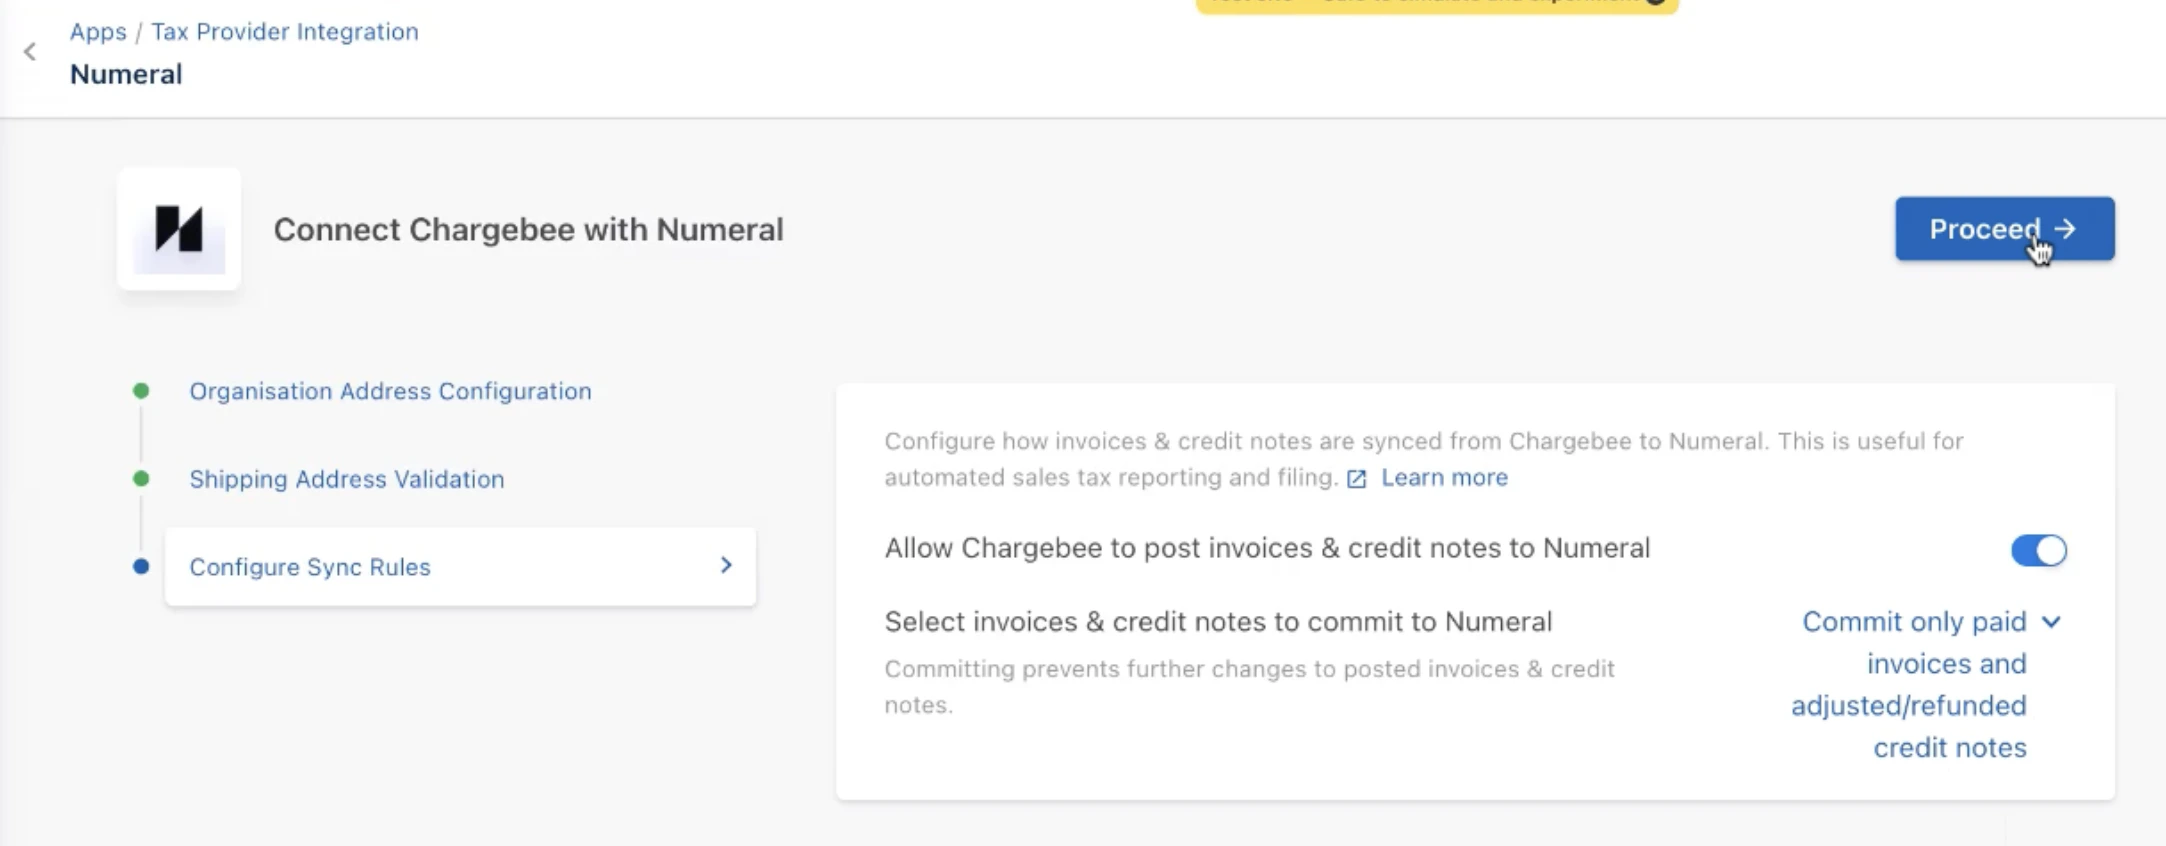Click green dot for Organisation Address step
This screenshot has width=2166, height=846.
pyautogui.click(x=141, y=391)
